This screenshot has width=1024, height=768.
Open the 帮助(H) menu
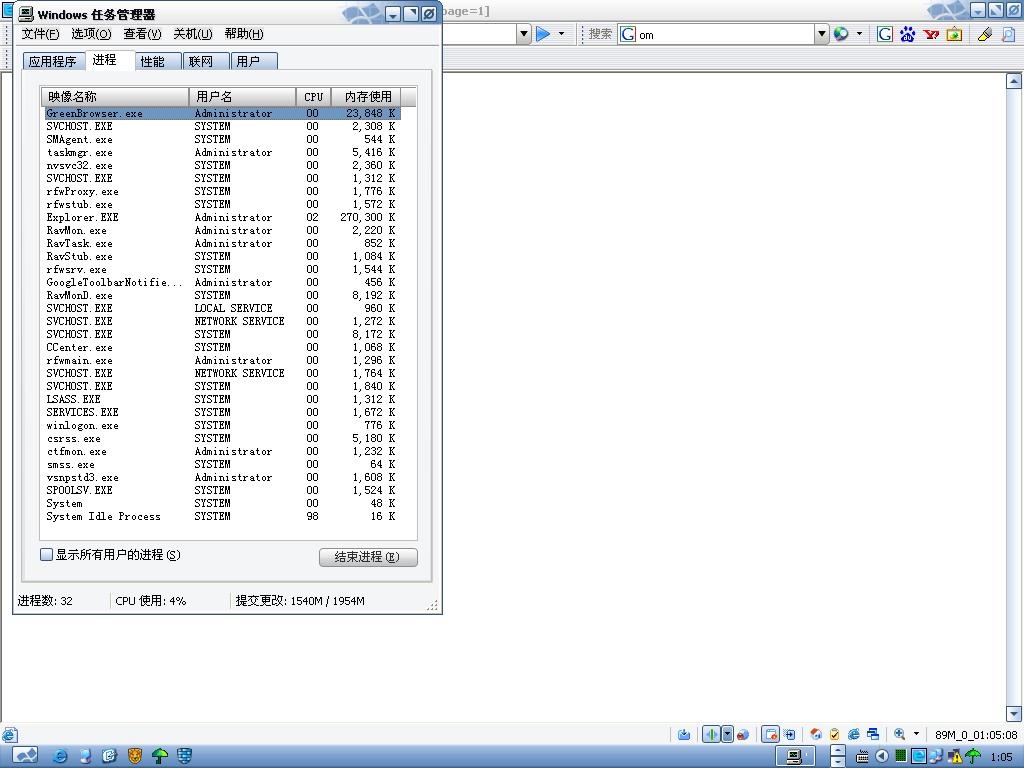click(x=244, y=34)
